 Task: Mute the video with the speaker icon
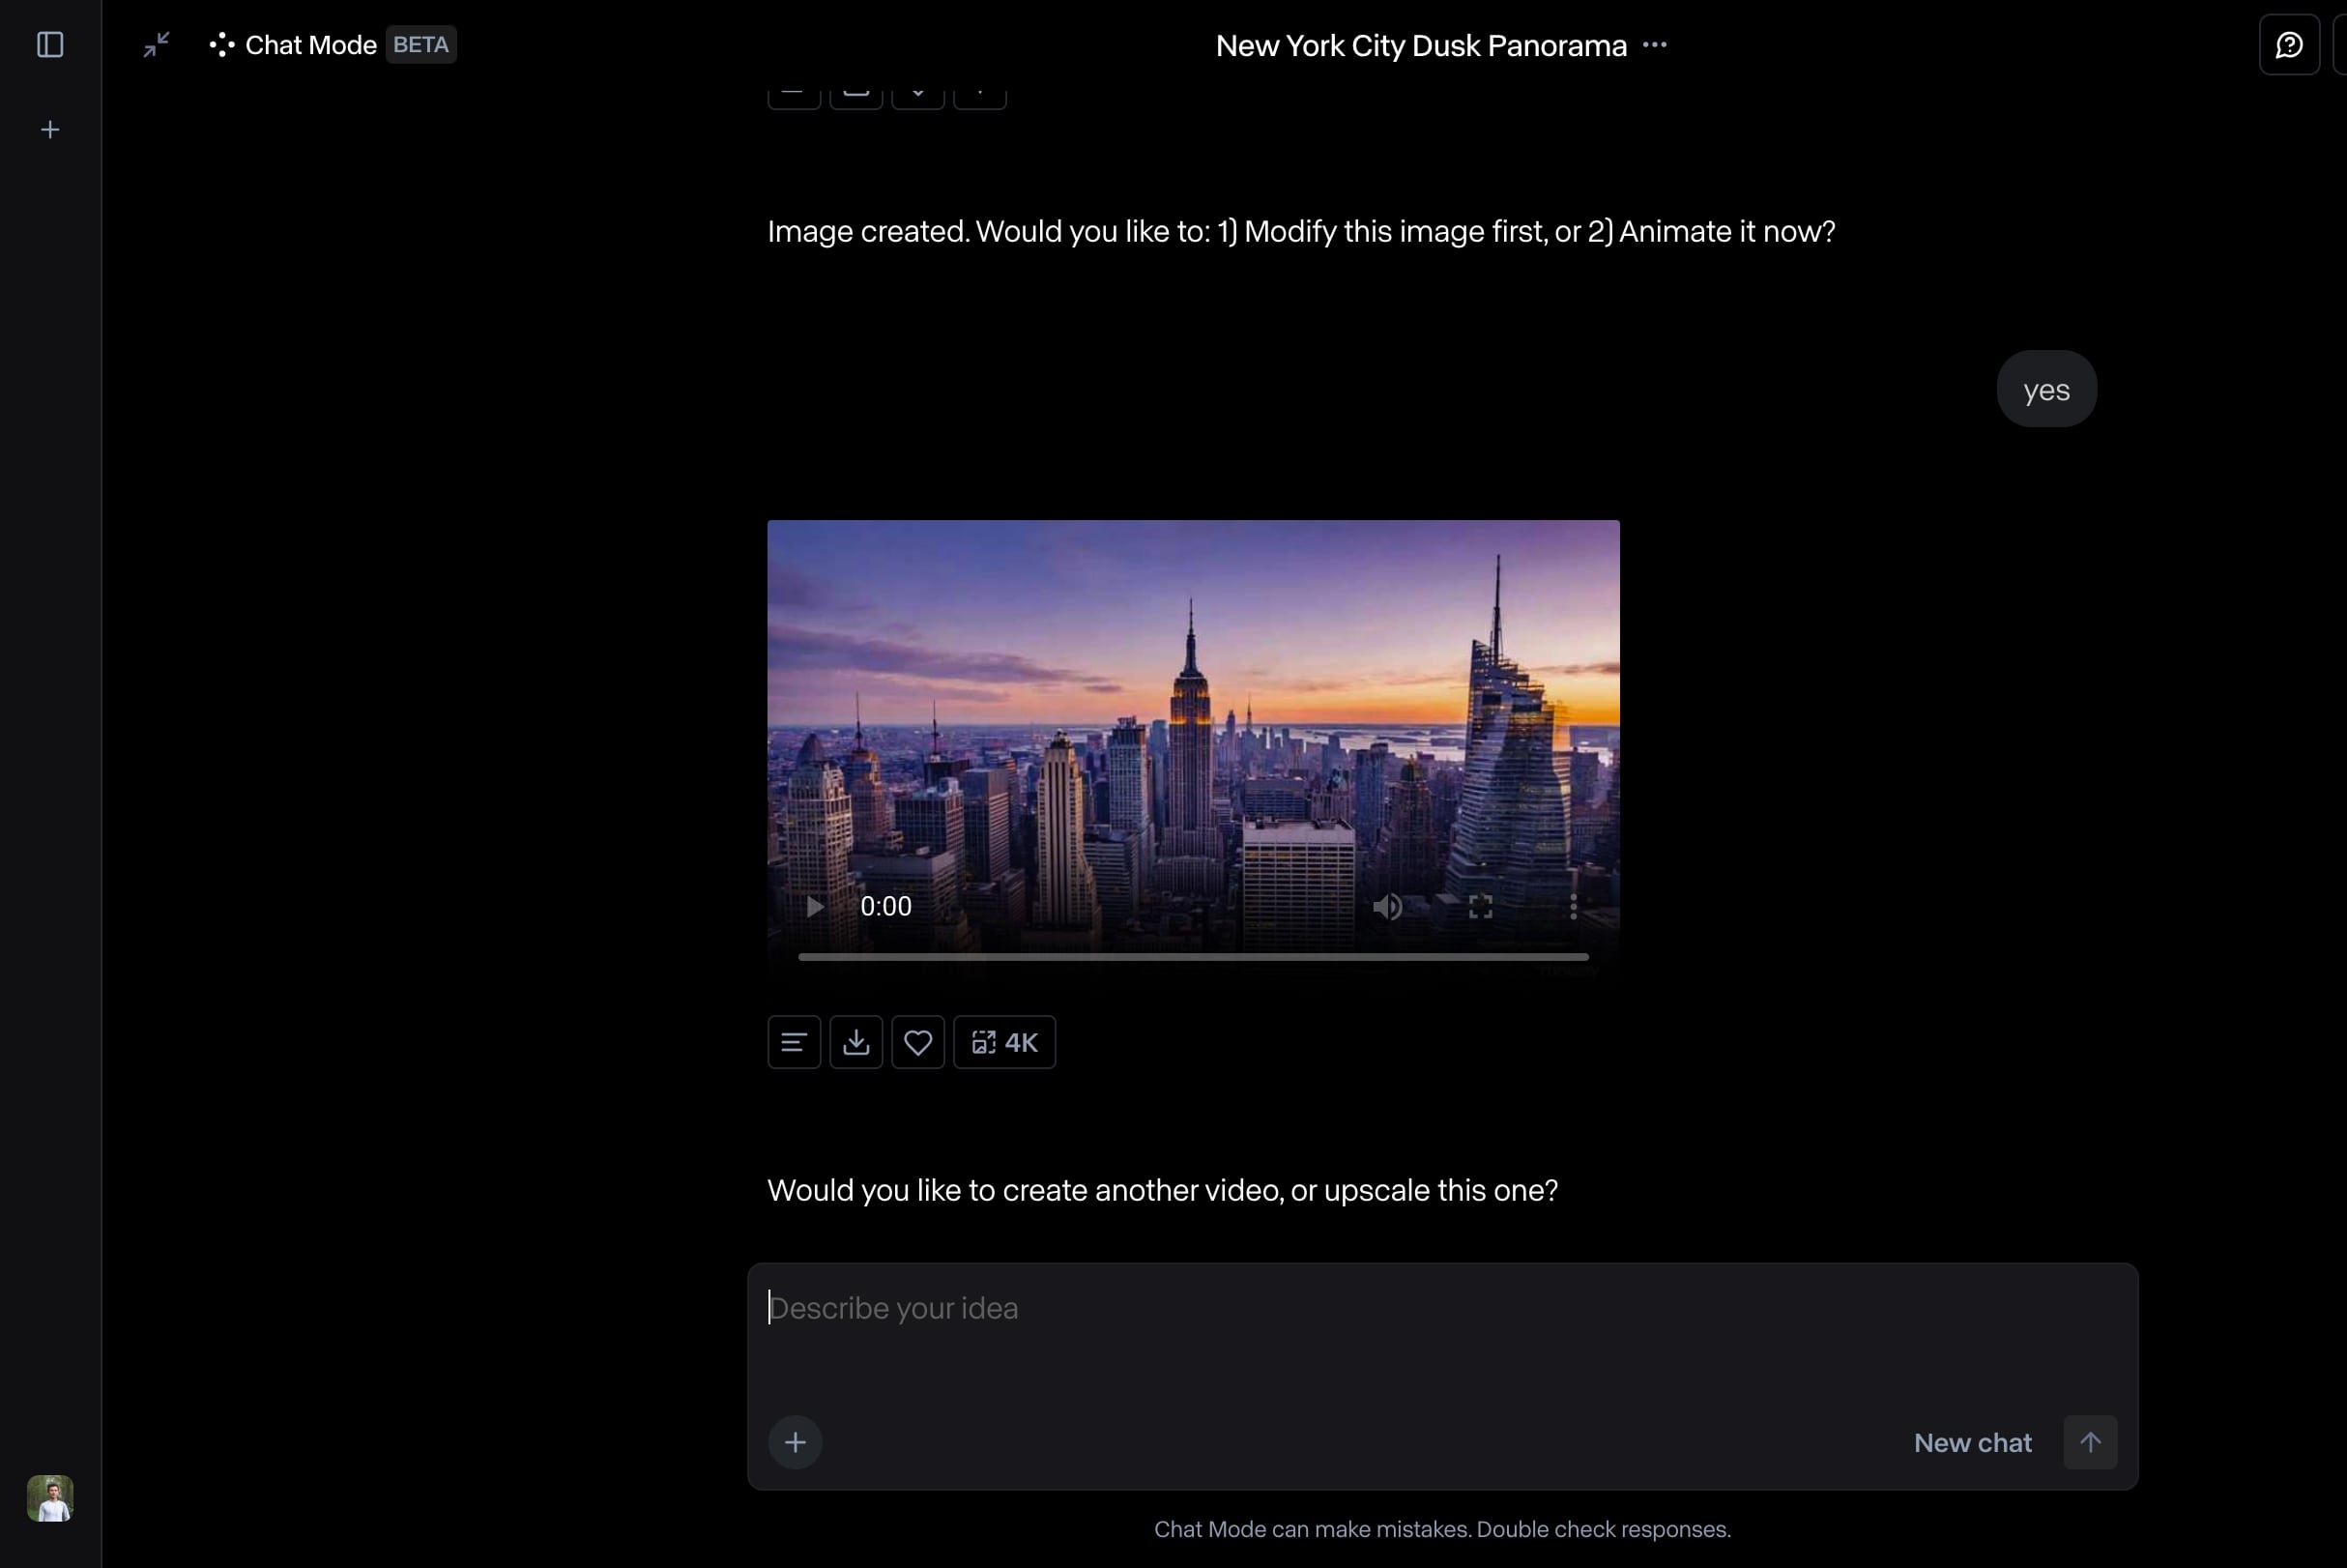pos(1387,907)
